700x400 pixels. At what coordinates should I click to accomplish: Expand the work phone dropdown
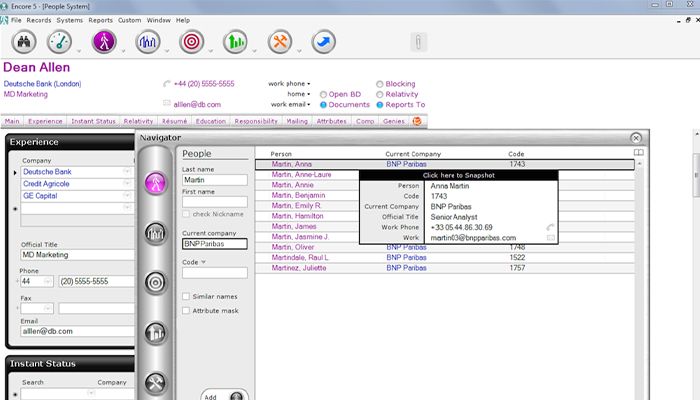[x=309, y=84]
